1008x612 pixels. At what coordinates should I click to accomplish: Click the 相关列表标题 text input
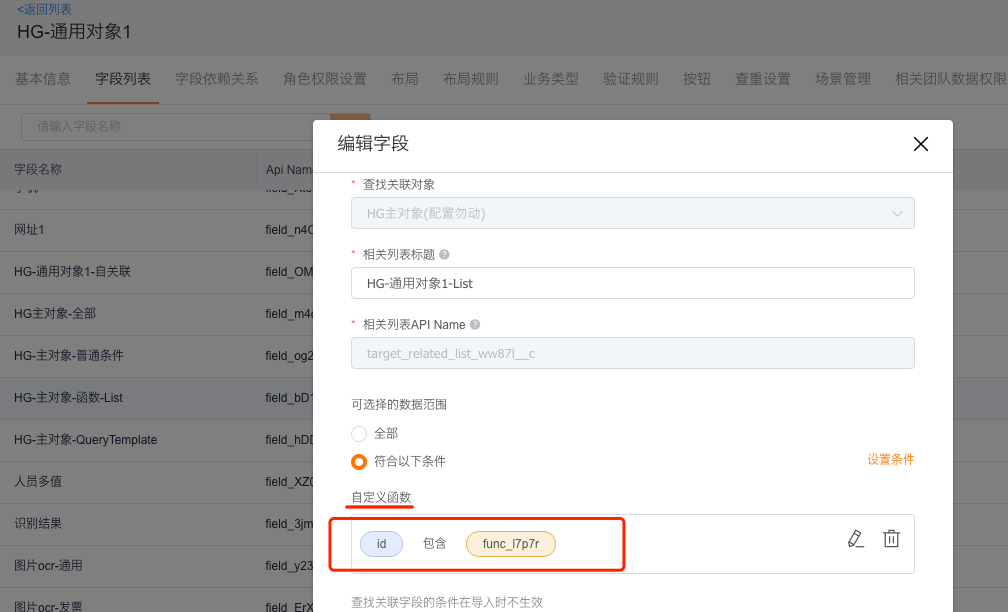pos(632,283)
